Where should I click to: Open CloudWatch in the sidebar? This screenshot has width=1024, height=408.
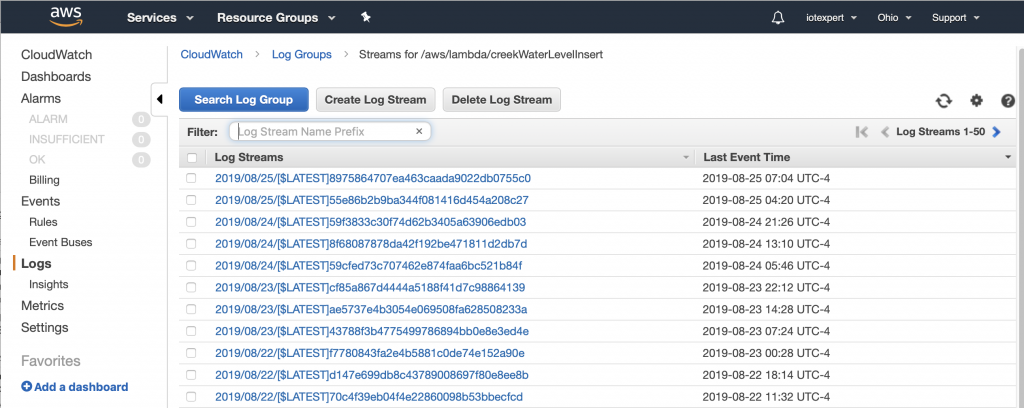(57, 55)
